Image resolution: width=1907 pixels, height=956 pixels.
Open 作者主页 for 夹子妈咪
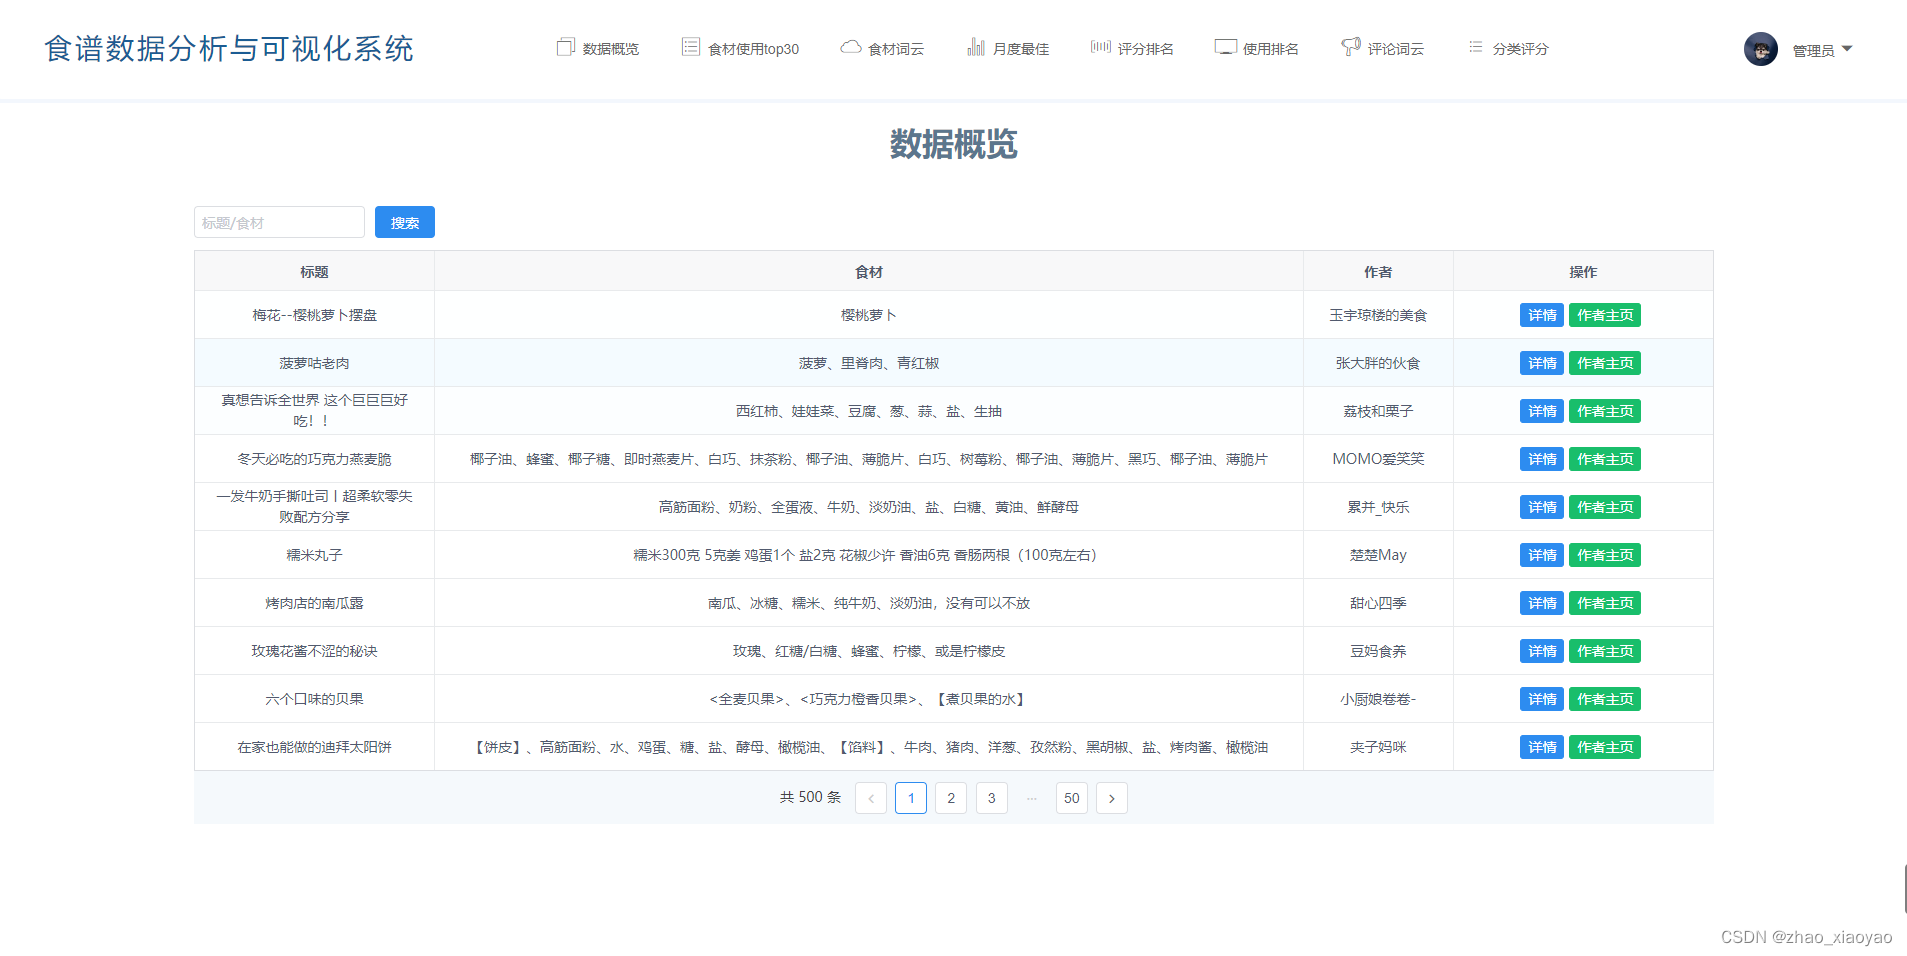click(x=1605, y=747)
